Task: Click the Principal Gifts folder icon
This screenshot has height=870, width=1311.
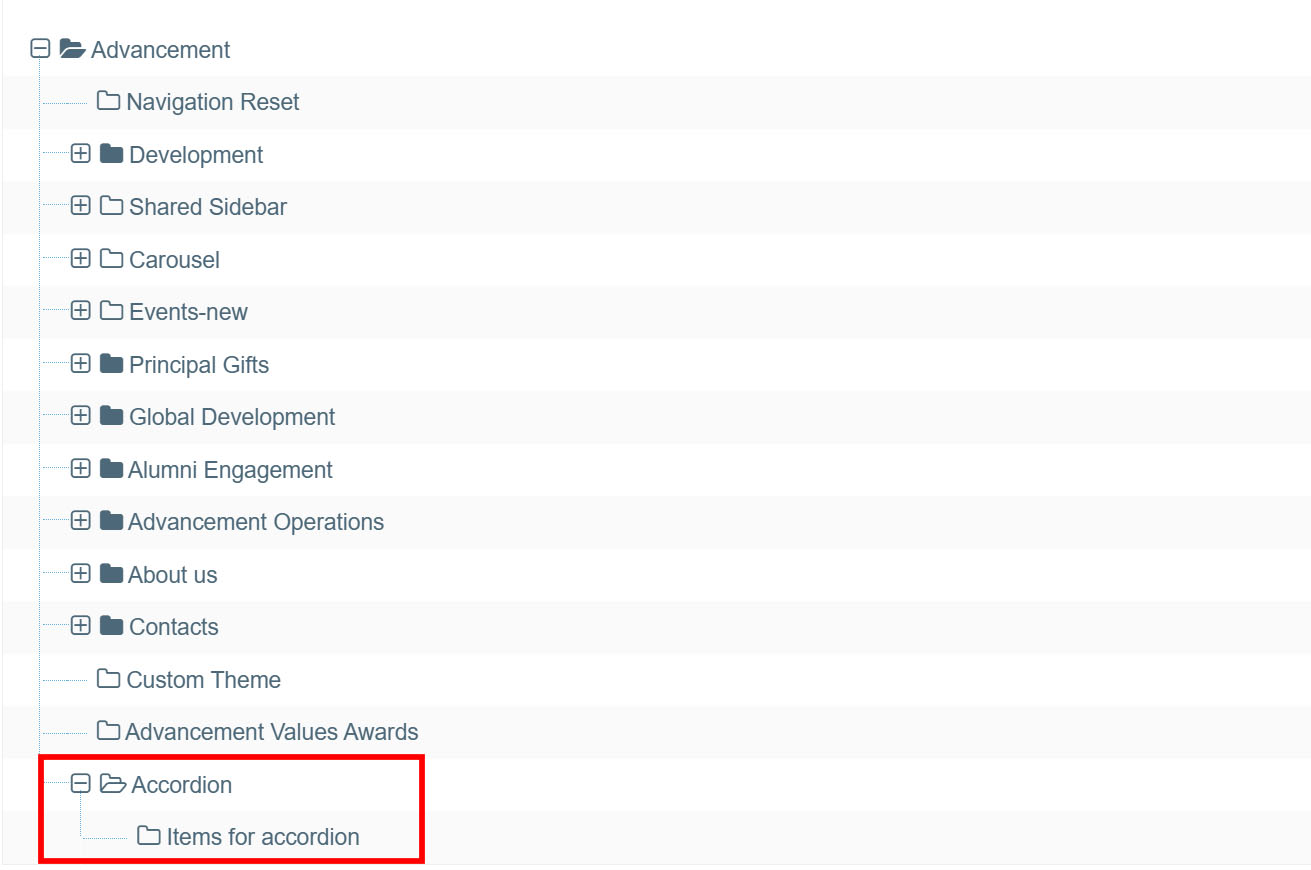Action: (x=111, y=364)
